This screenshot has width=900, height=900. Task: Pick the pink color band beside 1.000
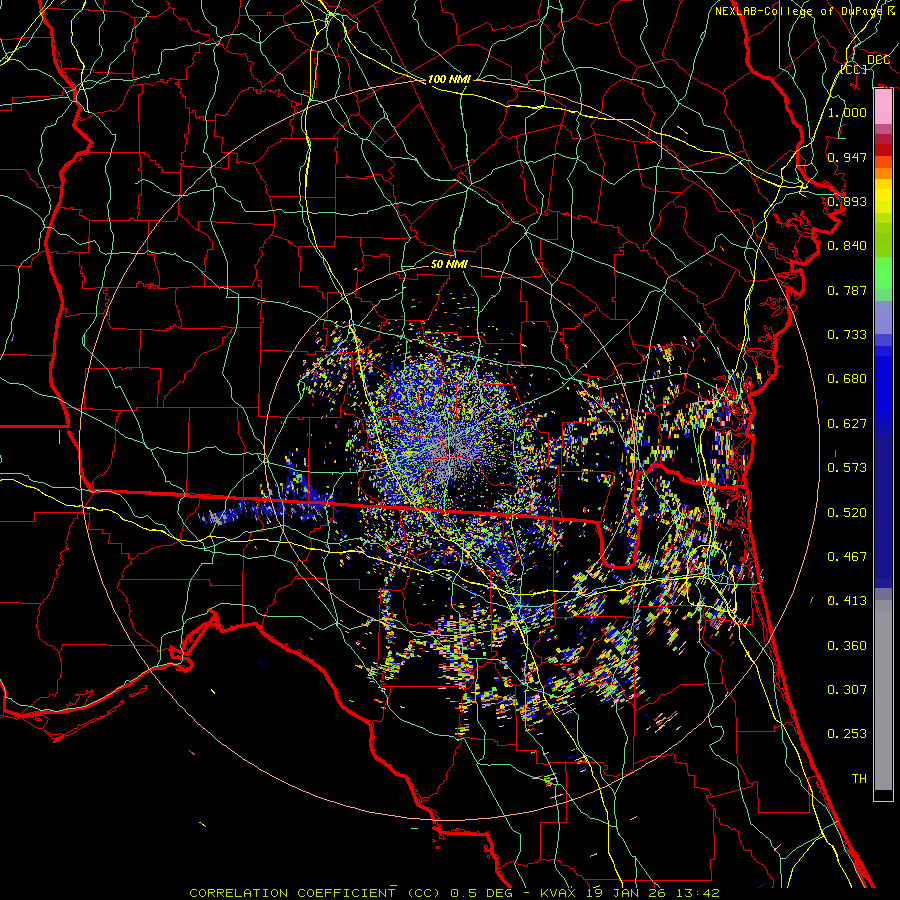coord(883,107)
